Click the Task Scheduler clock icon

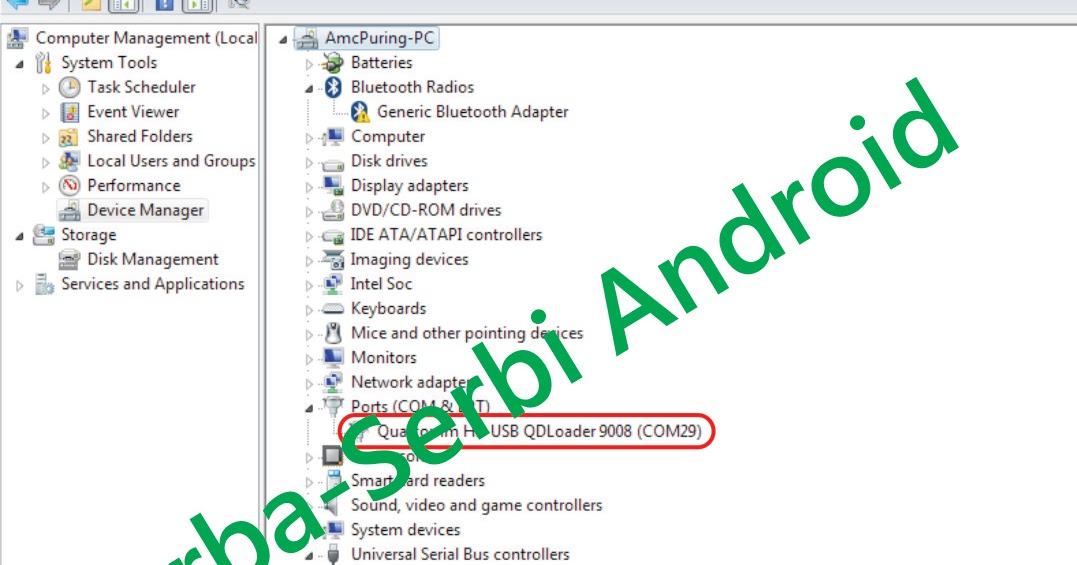(69, 88)
